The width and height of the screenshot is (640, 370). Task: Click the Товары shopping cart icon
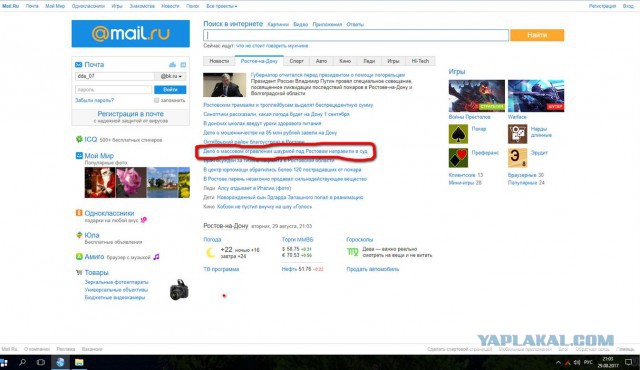click(79, 272)
